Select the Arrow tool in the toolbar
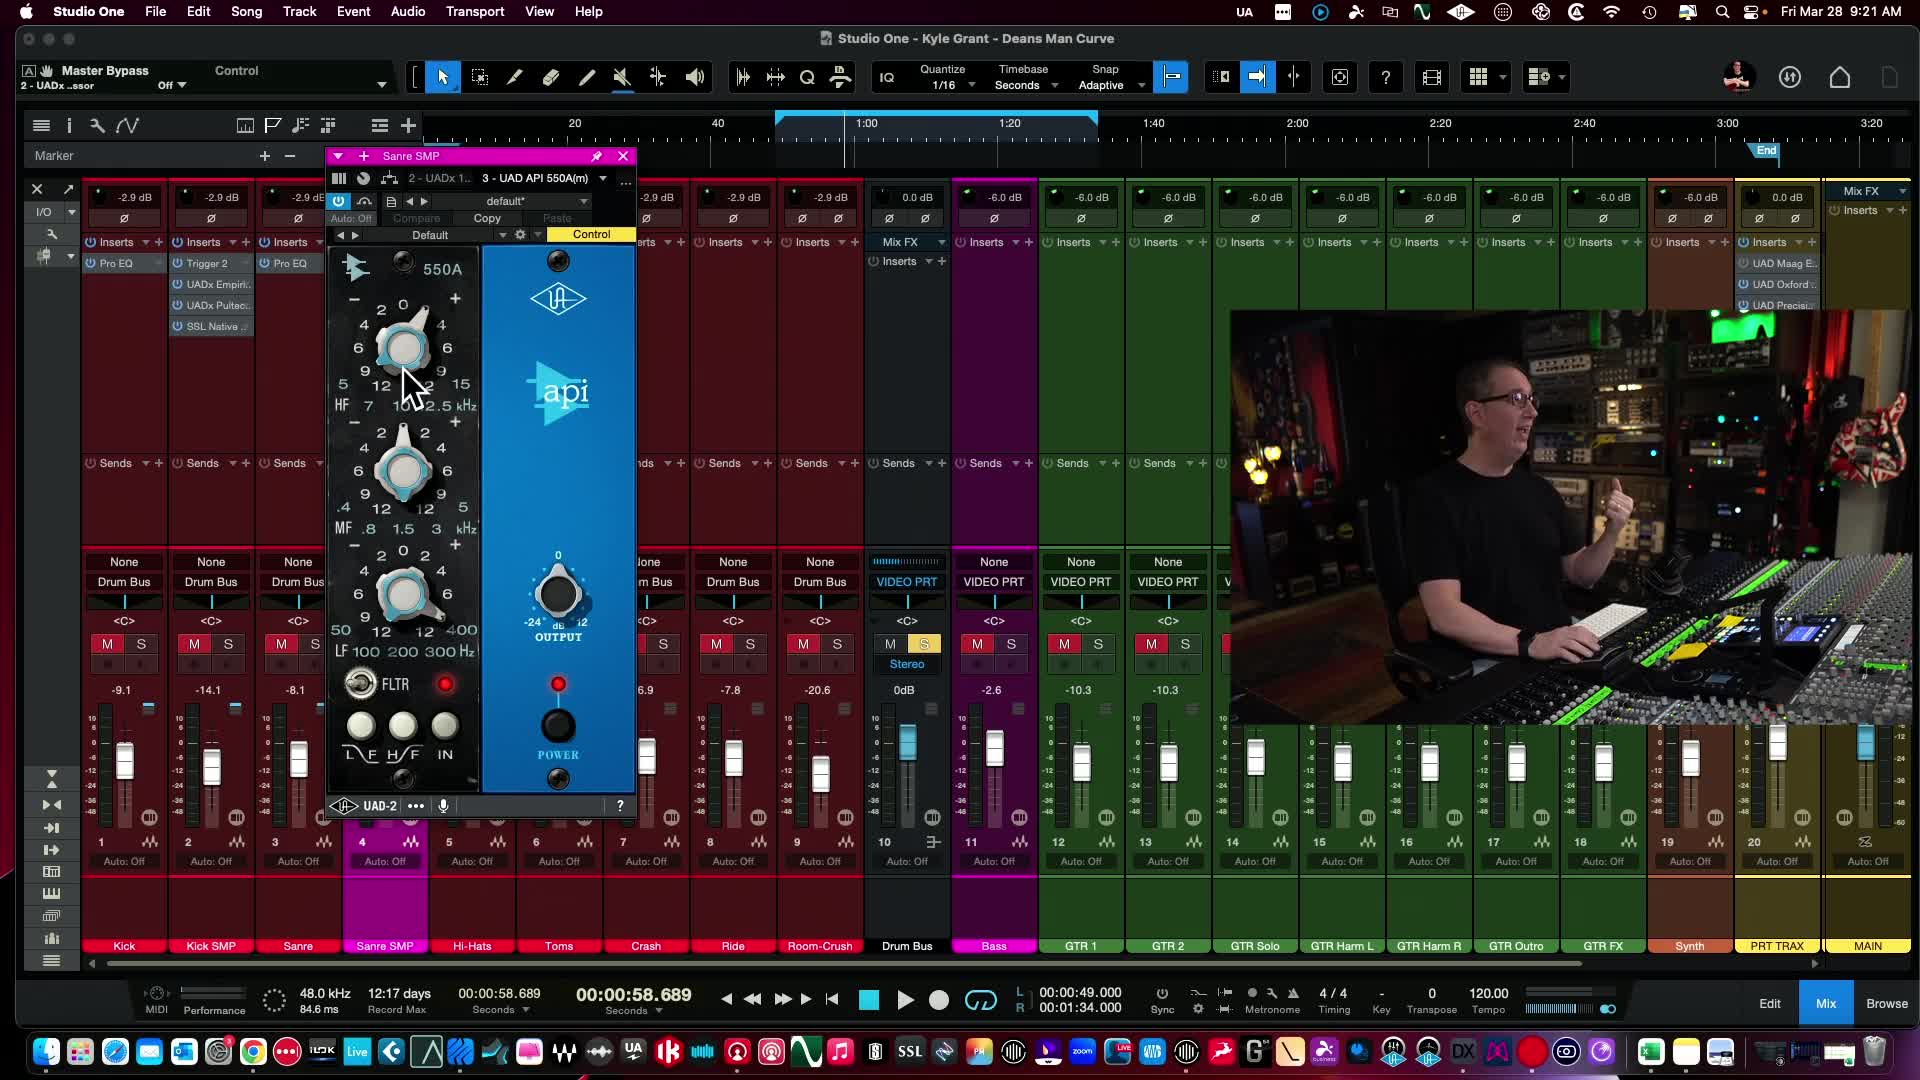Viewport: 1920px width, 1080px height. [443, 77]
